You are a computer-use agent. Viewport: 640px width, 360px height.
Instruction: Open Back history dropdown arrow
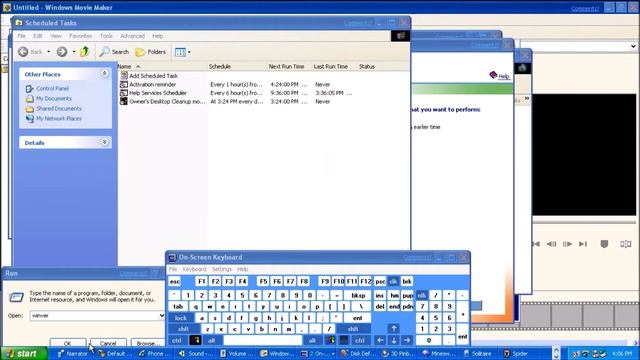(x=49, y=52)
